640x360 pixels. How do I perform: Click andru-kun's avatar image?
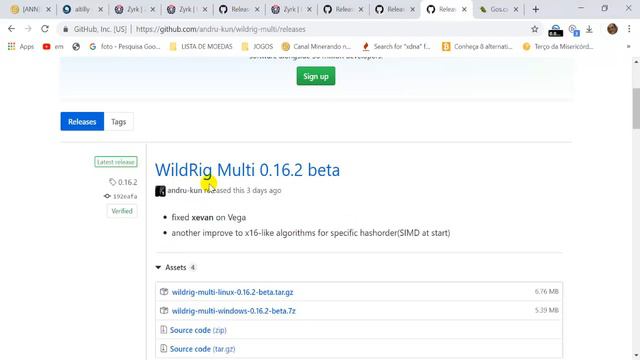click(160, 191)
